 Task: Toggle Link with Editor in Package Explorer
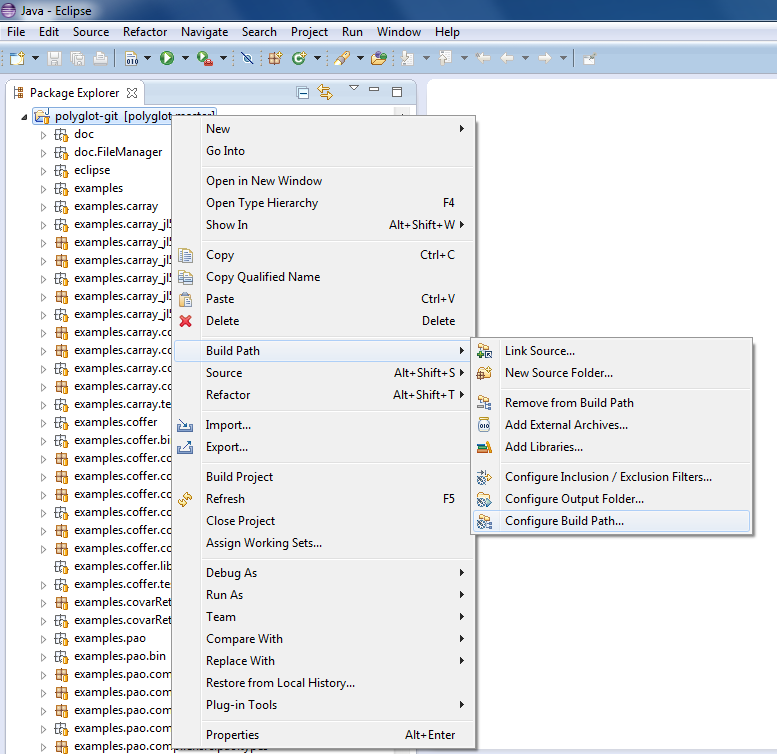[325, 93]
